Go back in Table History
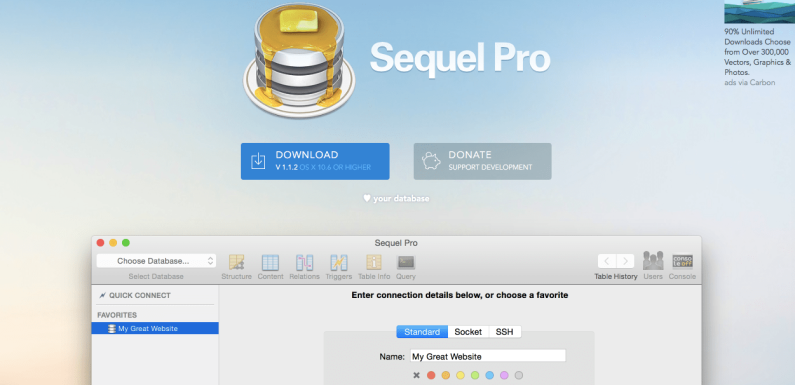 tap(607, 261)
